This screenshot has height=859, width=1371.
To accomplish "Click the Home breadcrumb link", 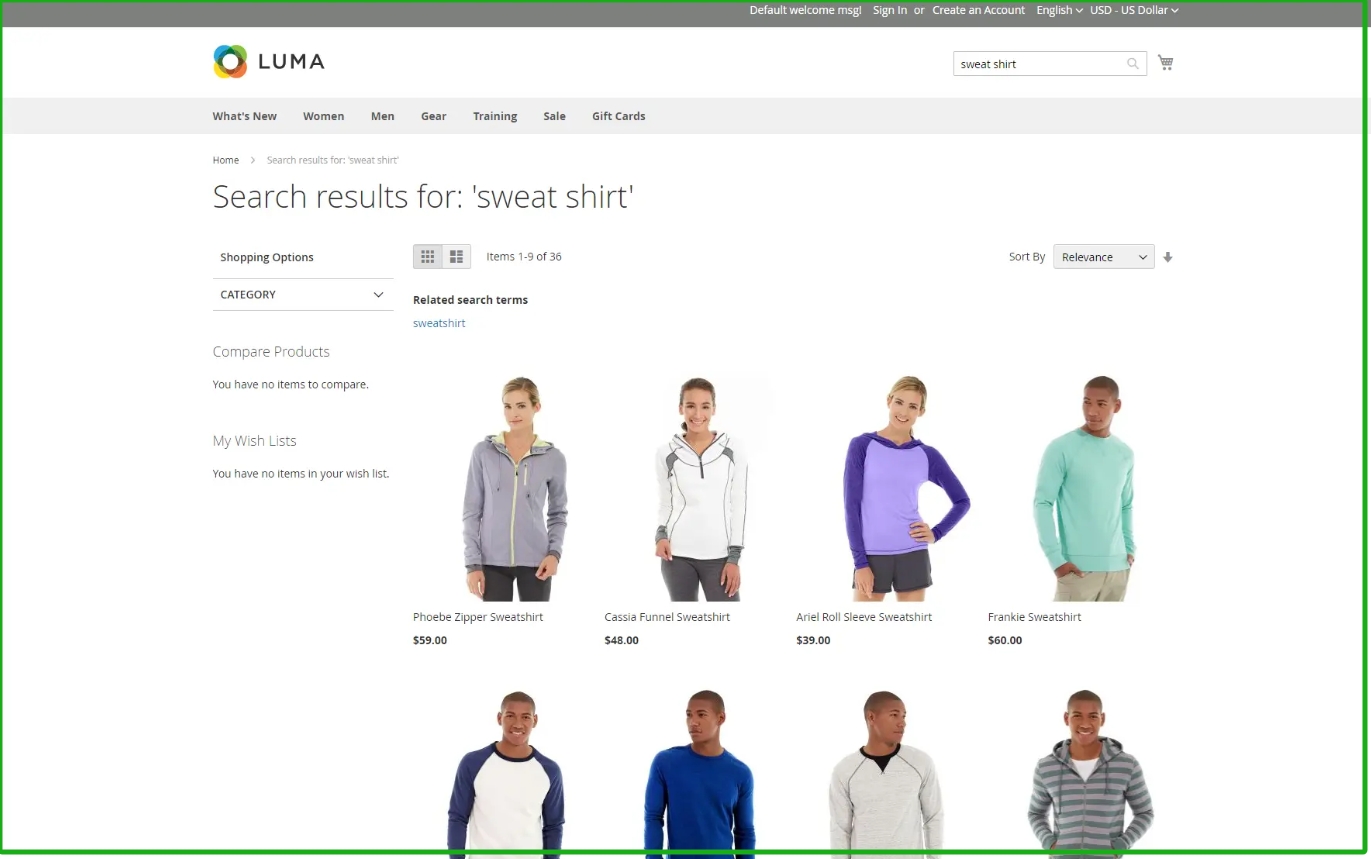I will (x=226, y=160).
